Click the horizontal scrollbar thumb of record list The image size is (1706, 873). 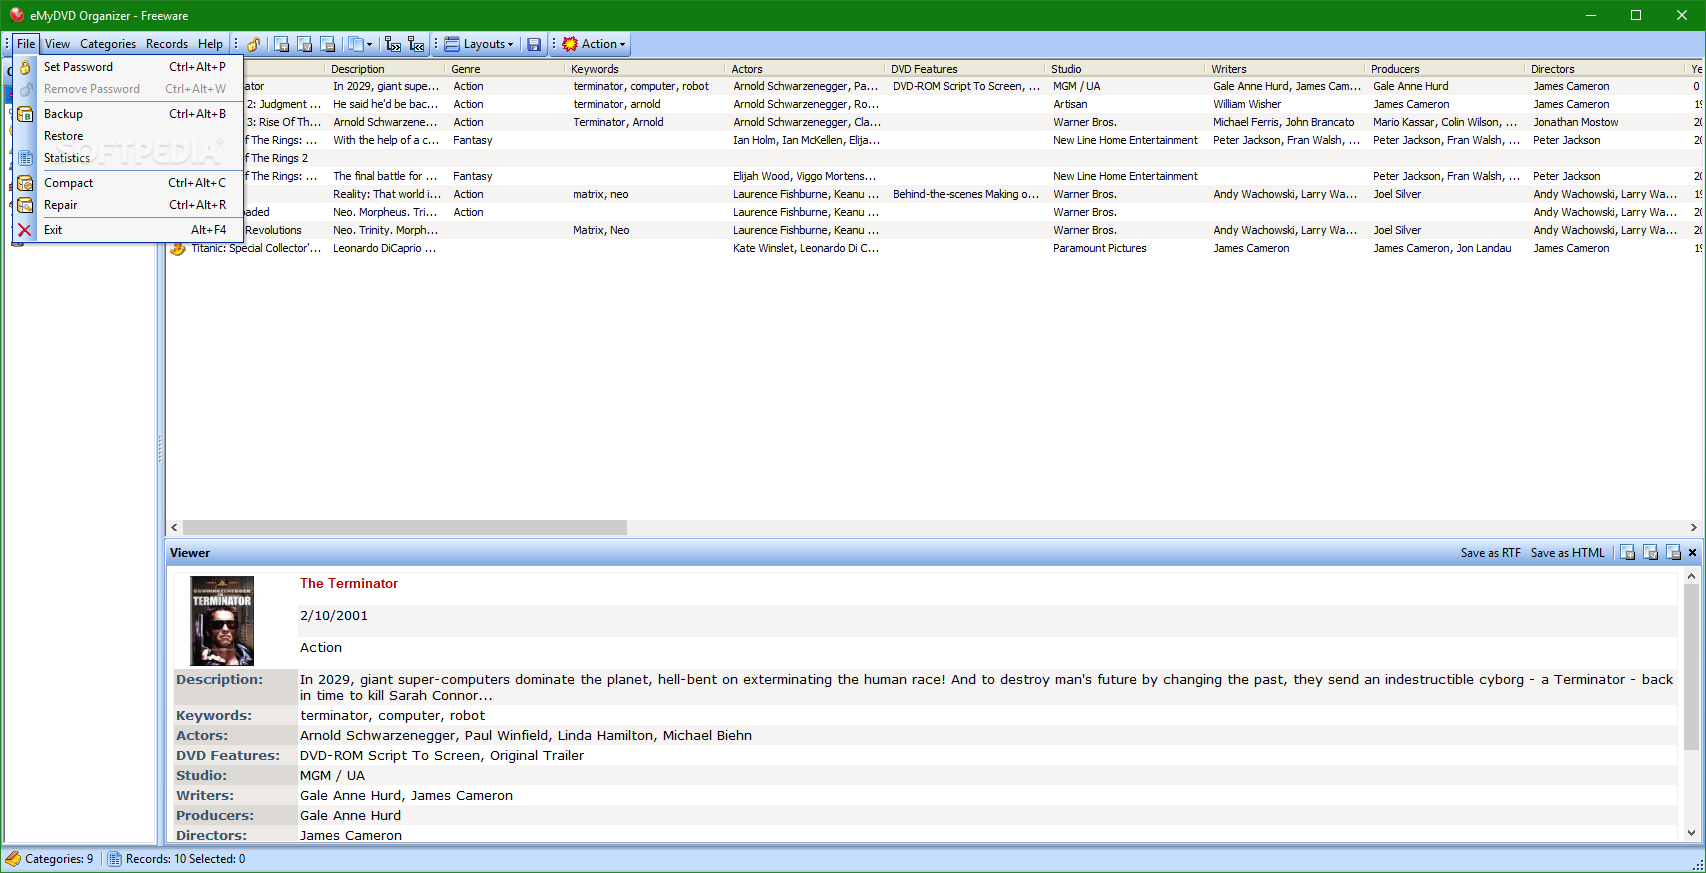pos(405,527)
